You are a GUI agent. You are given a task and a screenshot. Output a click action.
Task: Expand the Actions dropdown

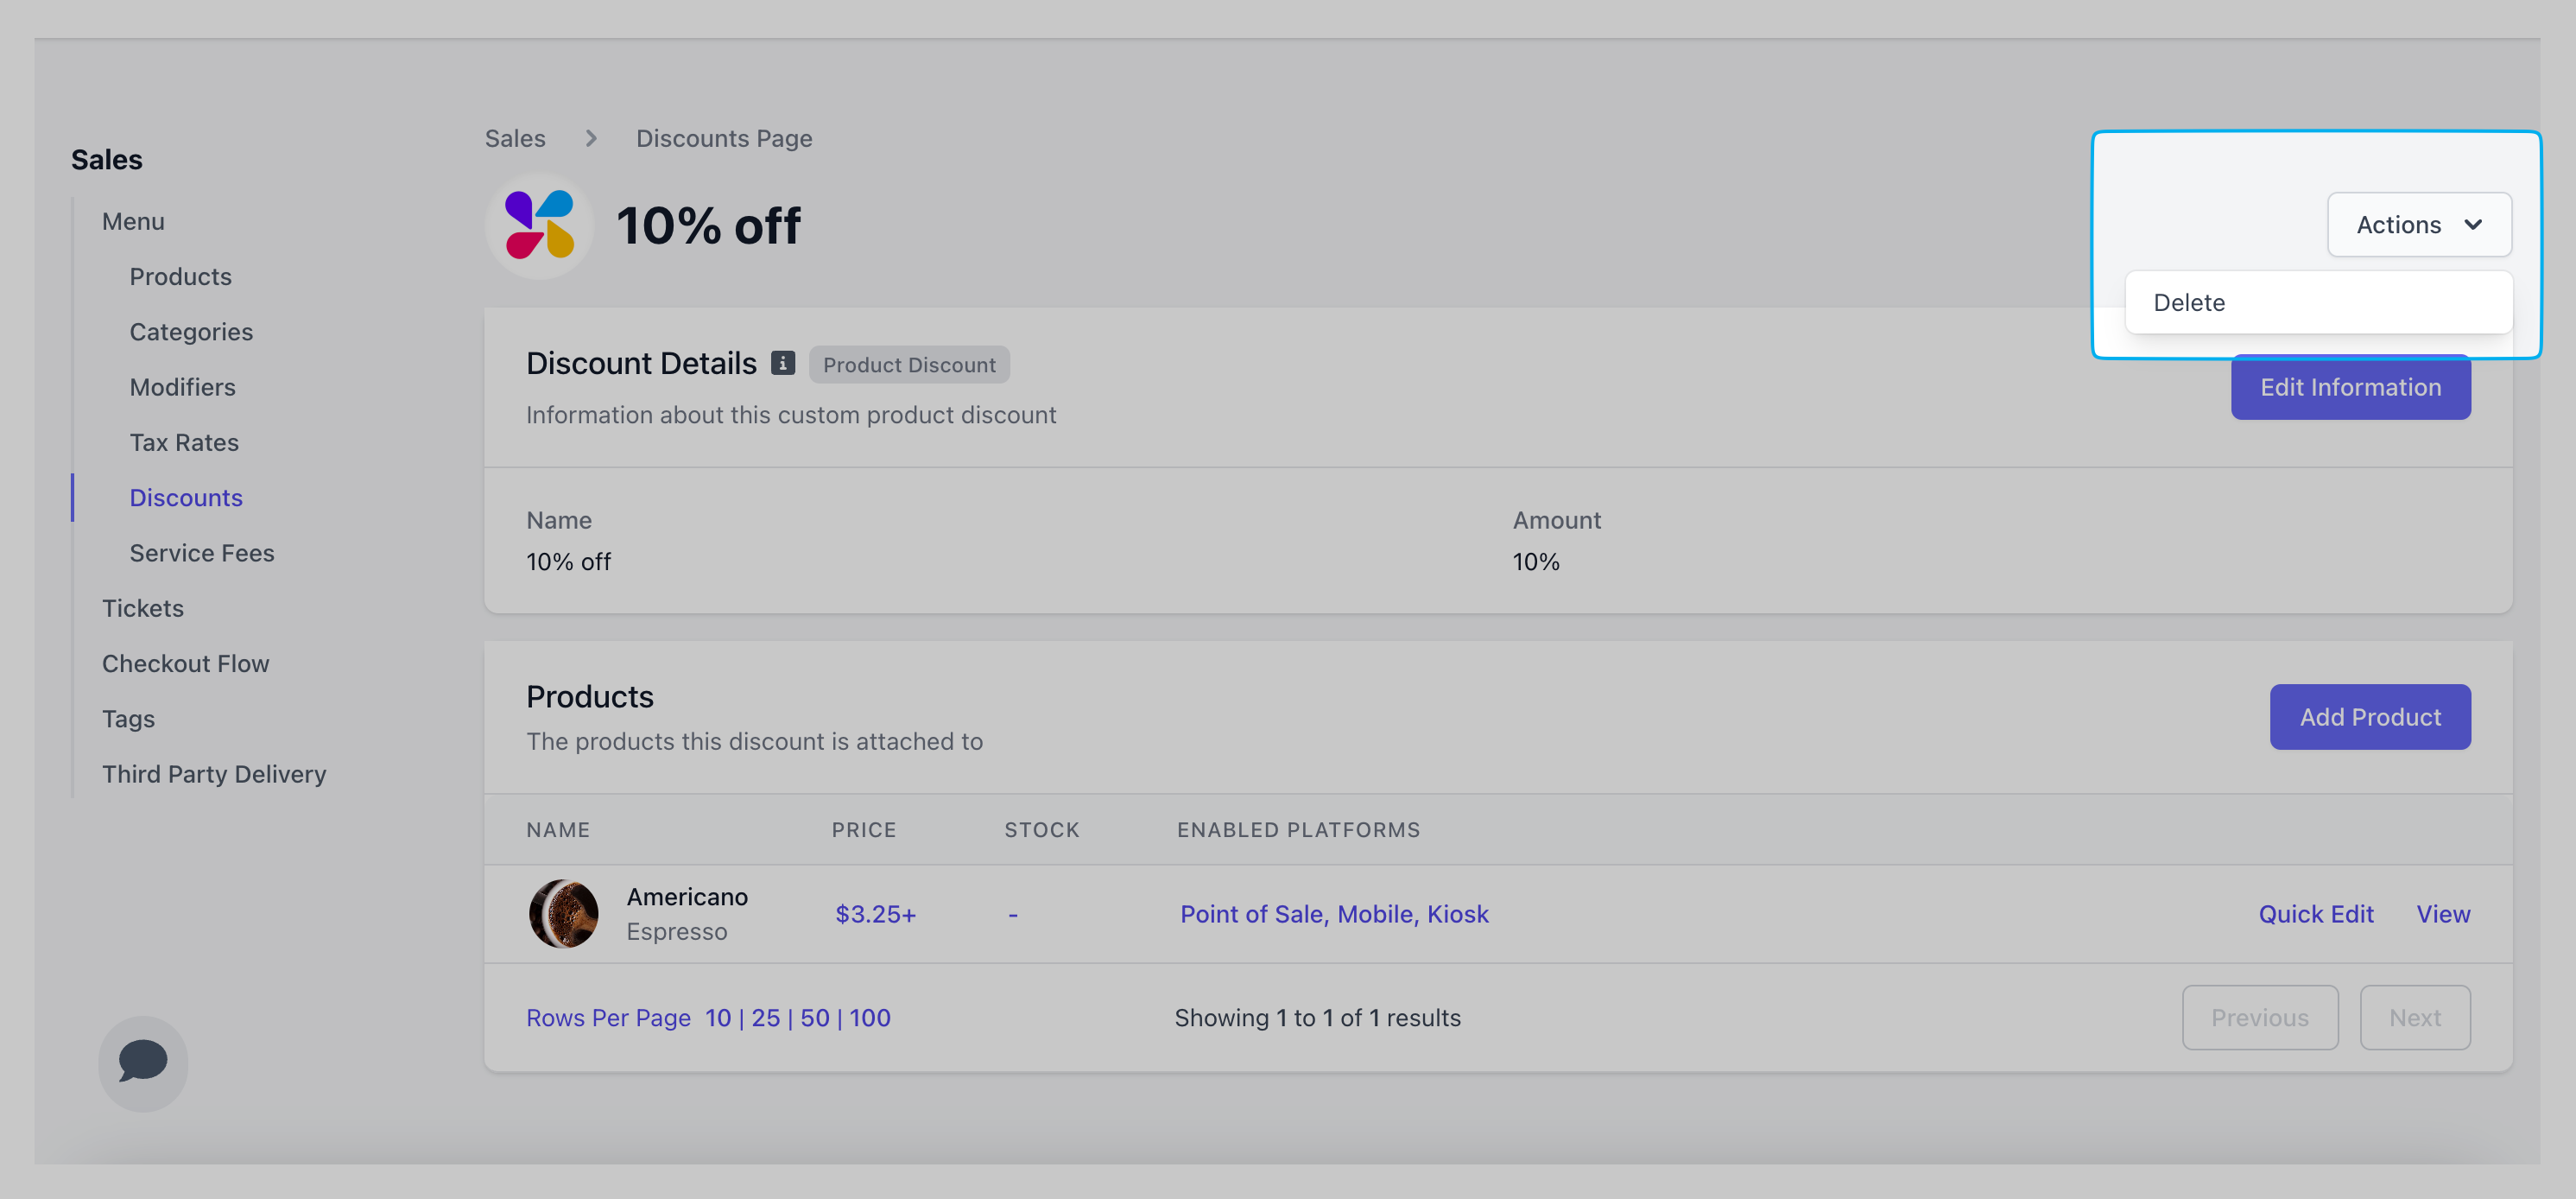pyautogui.click(x=2418, y=225)
